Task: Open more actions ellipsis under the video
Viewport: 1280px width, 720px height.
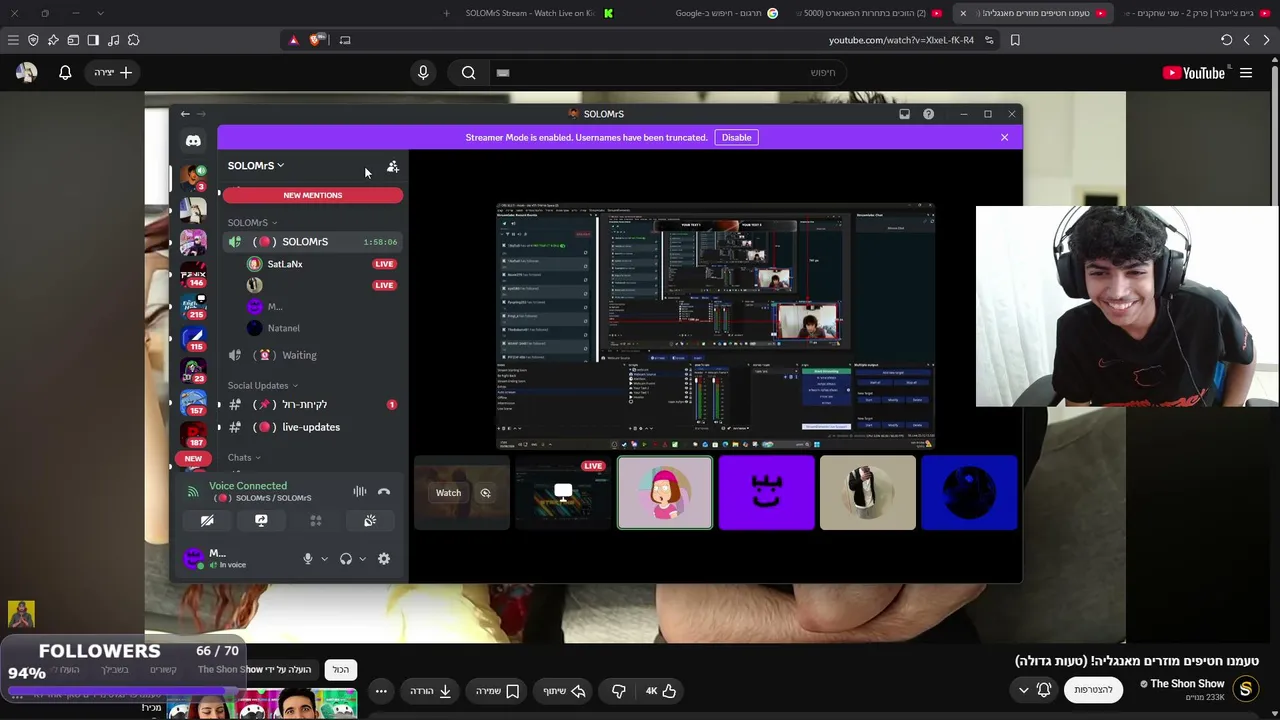Action: 381,691
